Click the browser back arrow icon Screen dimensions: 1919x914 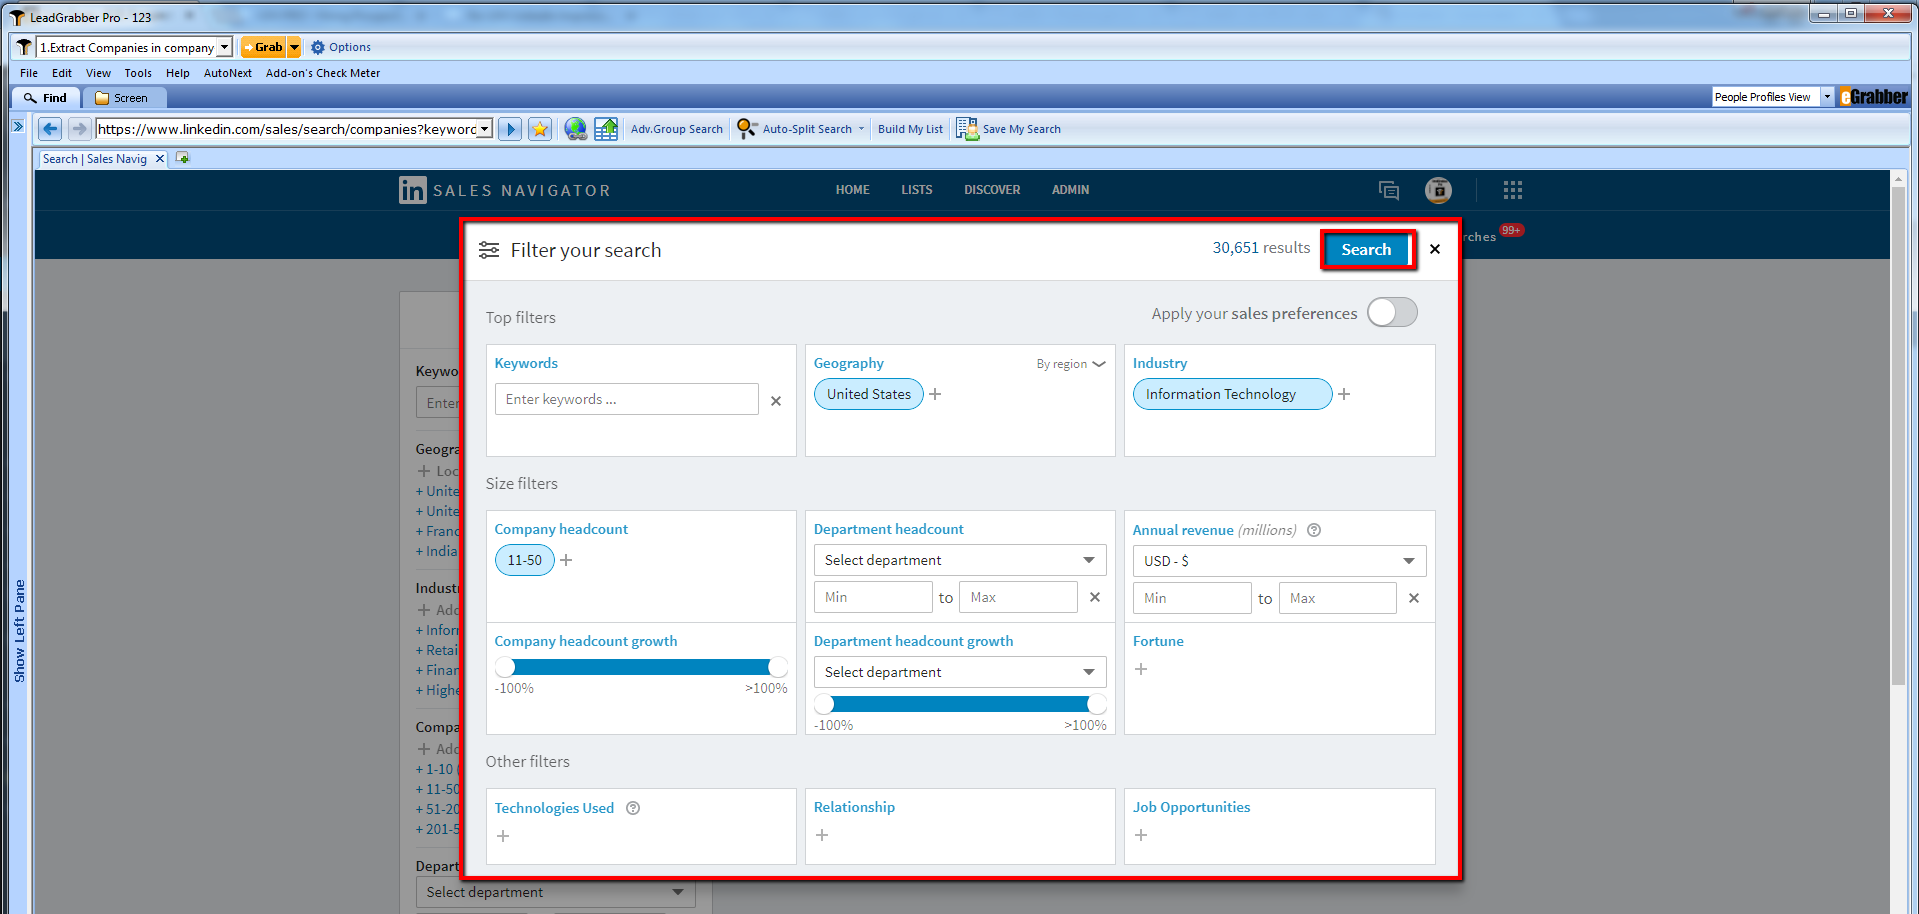tap(50, 129)
